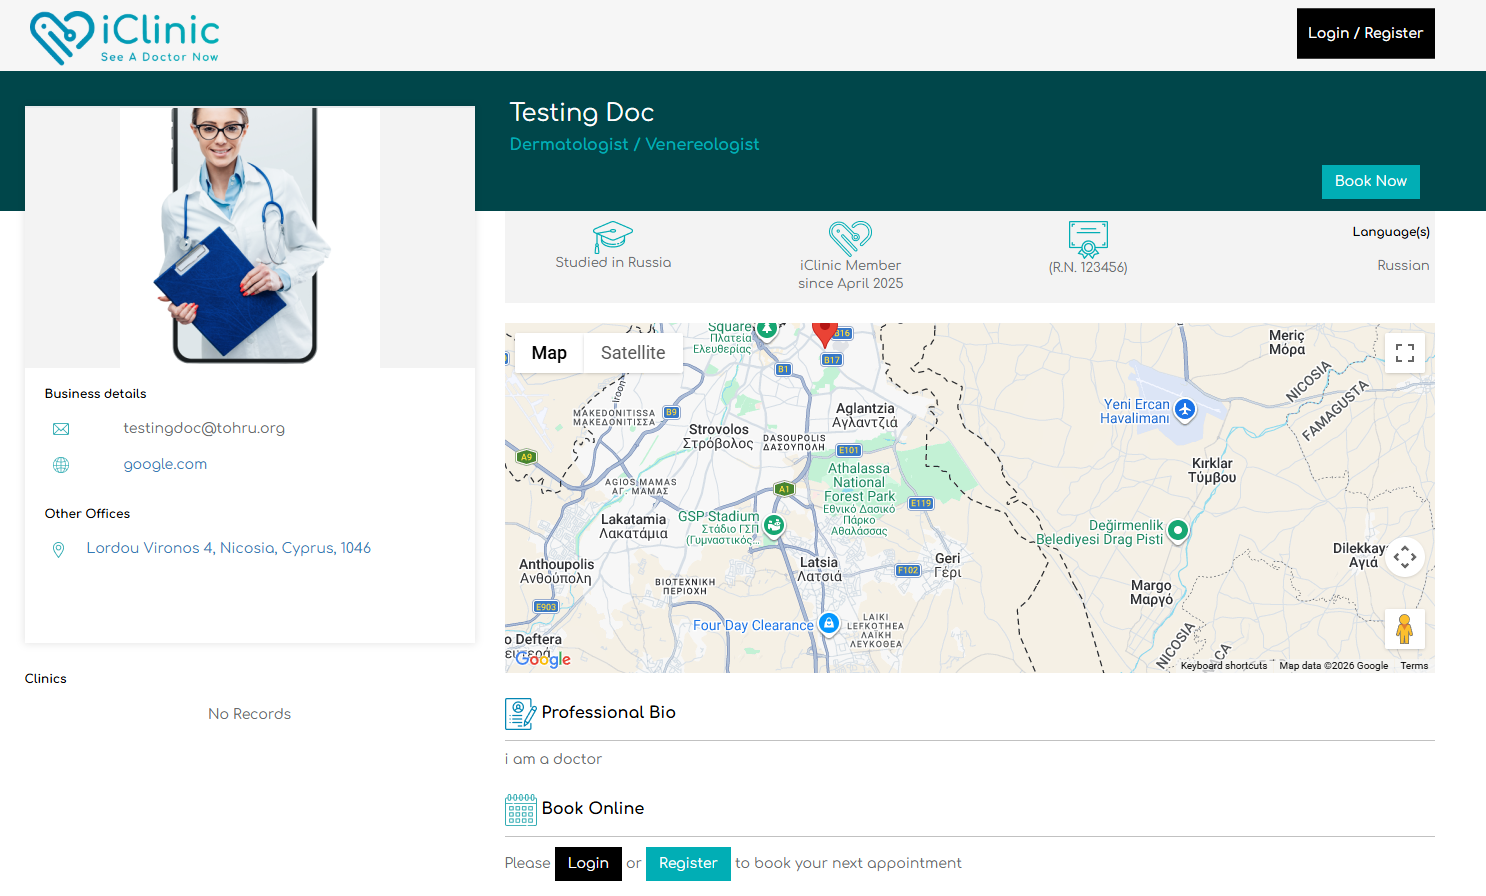1486x896 pixels.
Task: Click the GSP Stadium map marker
Action: (774, 525)
